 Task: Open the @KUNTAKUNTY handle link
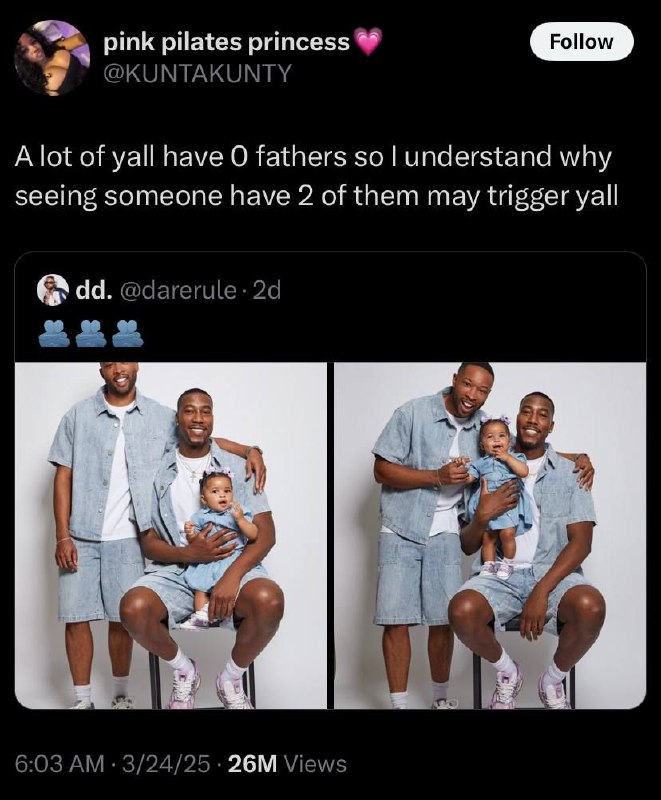click(x=198, y=73)
